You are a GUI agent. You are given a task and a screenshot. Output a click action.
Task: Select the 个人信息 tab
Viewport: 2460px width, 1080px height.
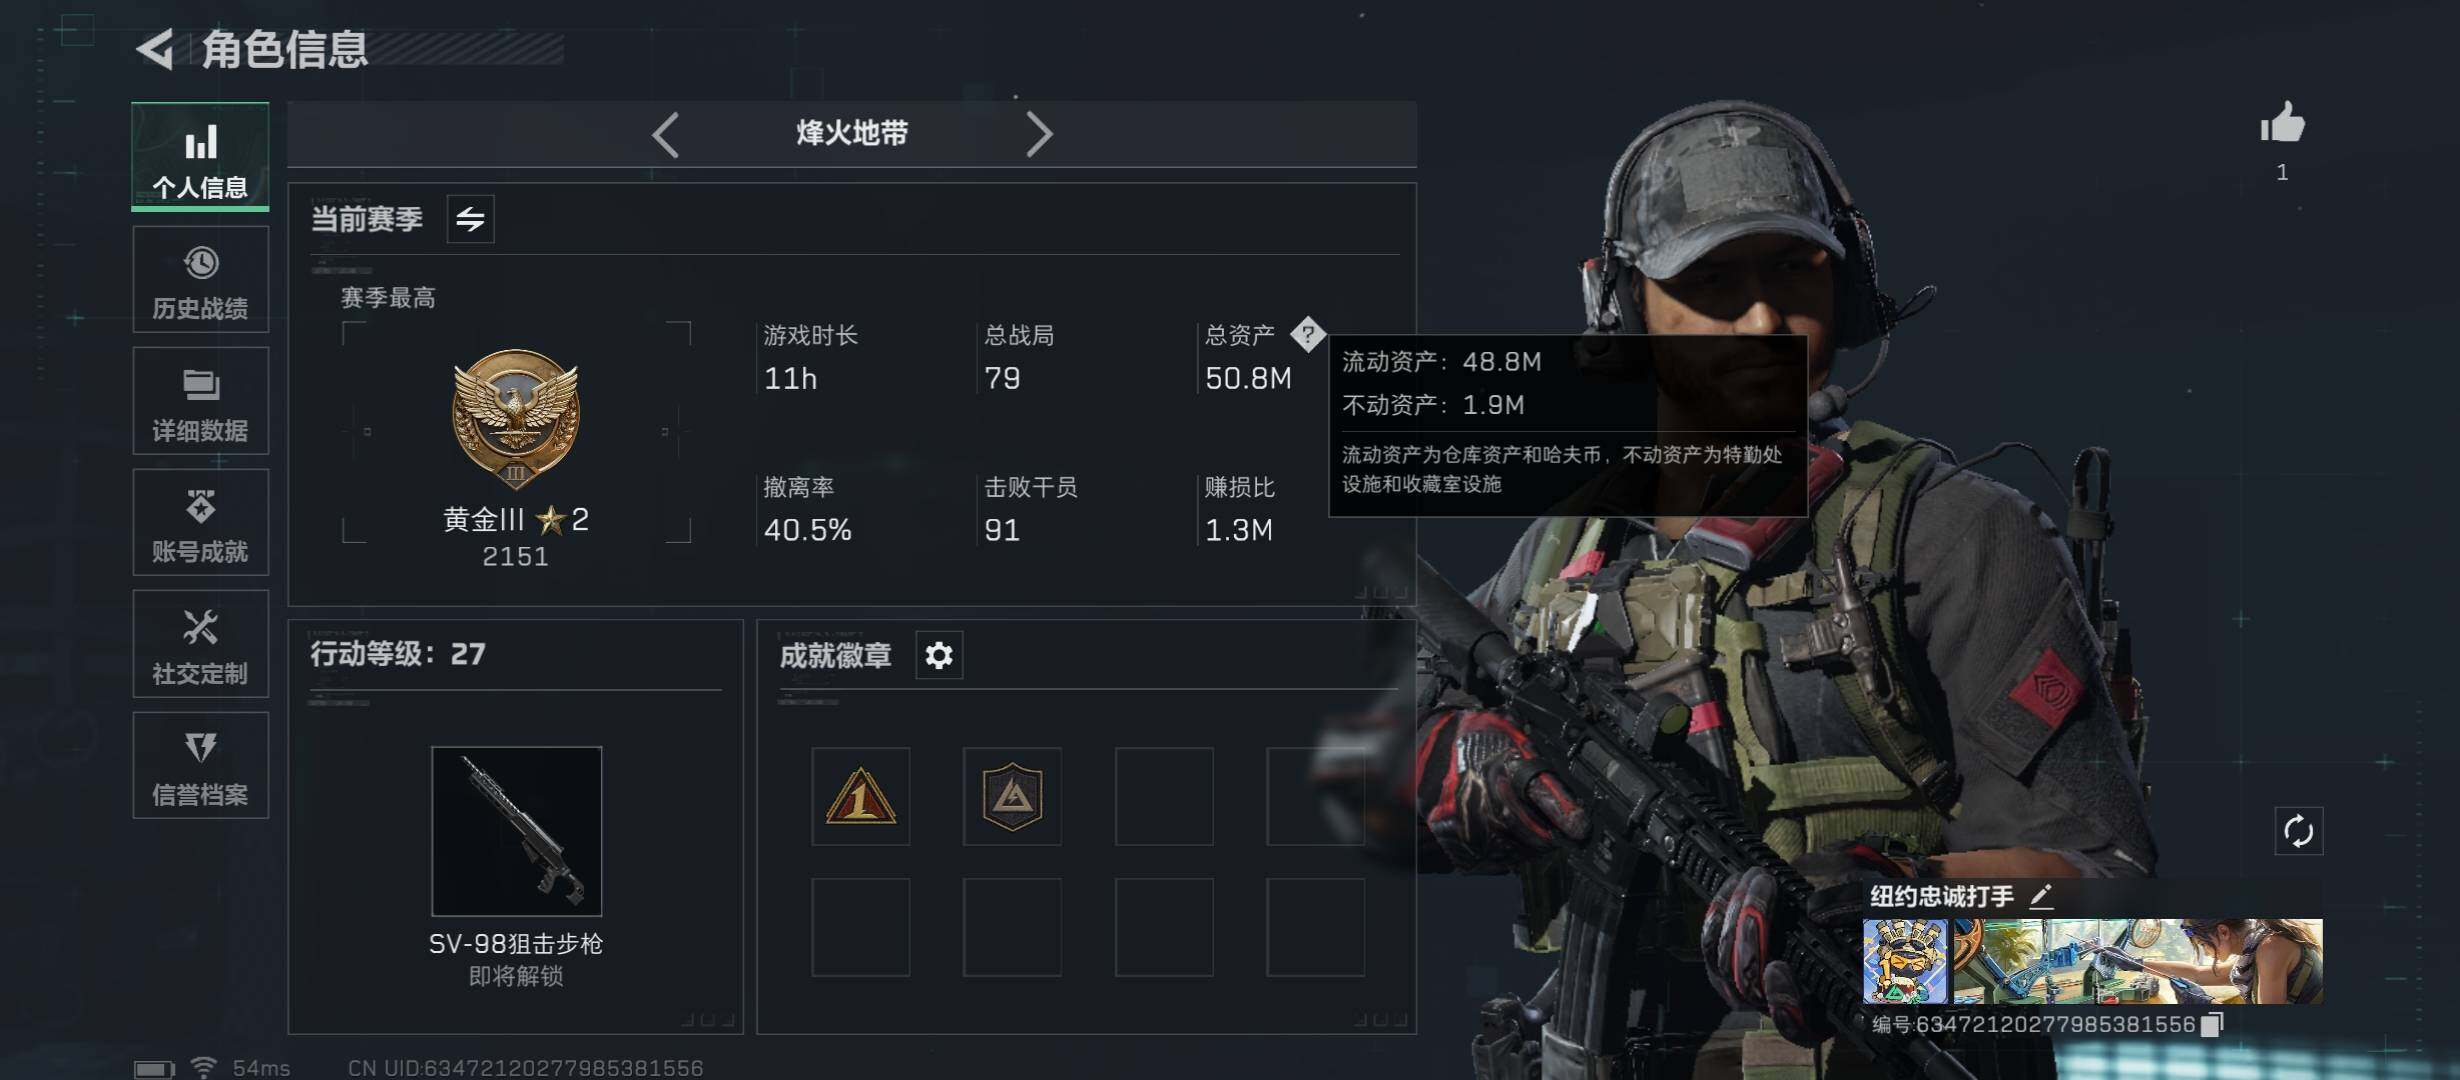(200, 157)
